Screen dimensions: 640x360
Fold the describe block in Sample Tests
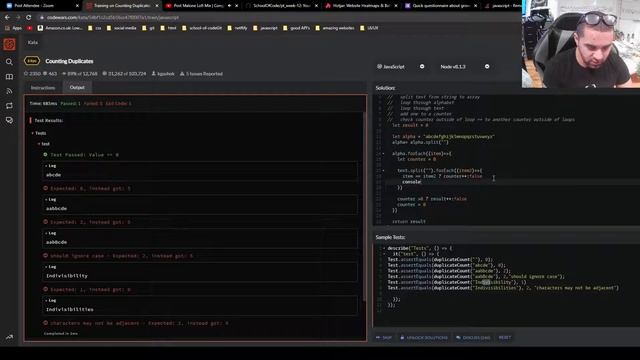384,248
